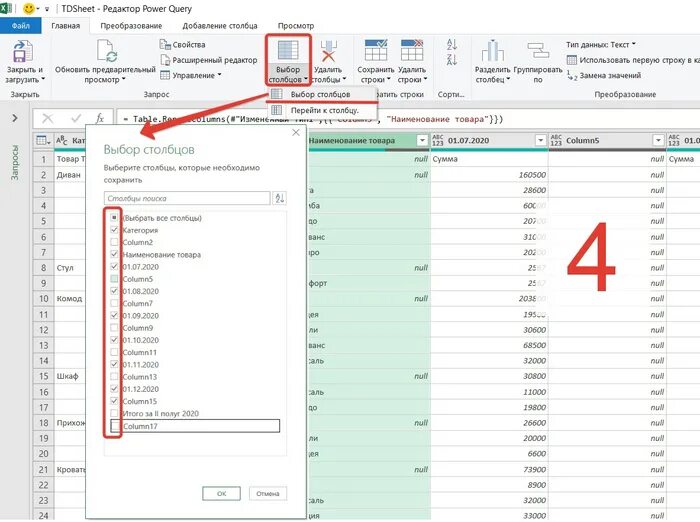
Task: Open Расширенный редактор
Action: pos(208,60)
